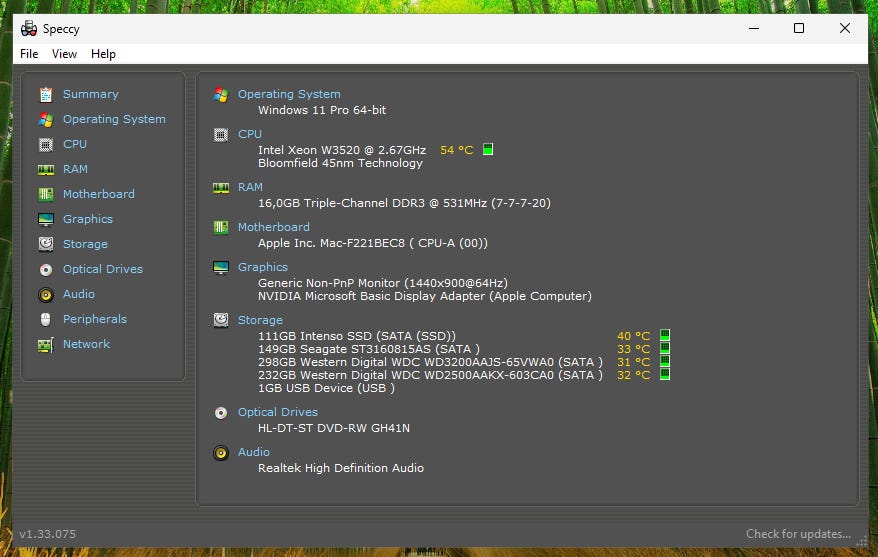Click the CPU heading link in main panel
The image size is (878, 557).
pyautogui.click(x=250, y=134)
